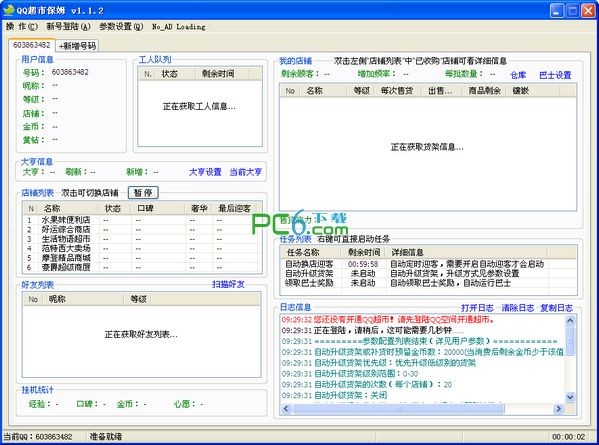Click the 清除日志 link
This screenshot has width=599, height=445.
[518, 308]
